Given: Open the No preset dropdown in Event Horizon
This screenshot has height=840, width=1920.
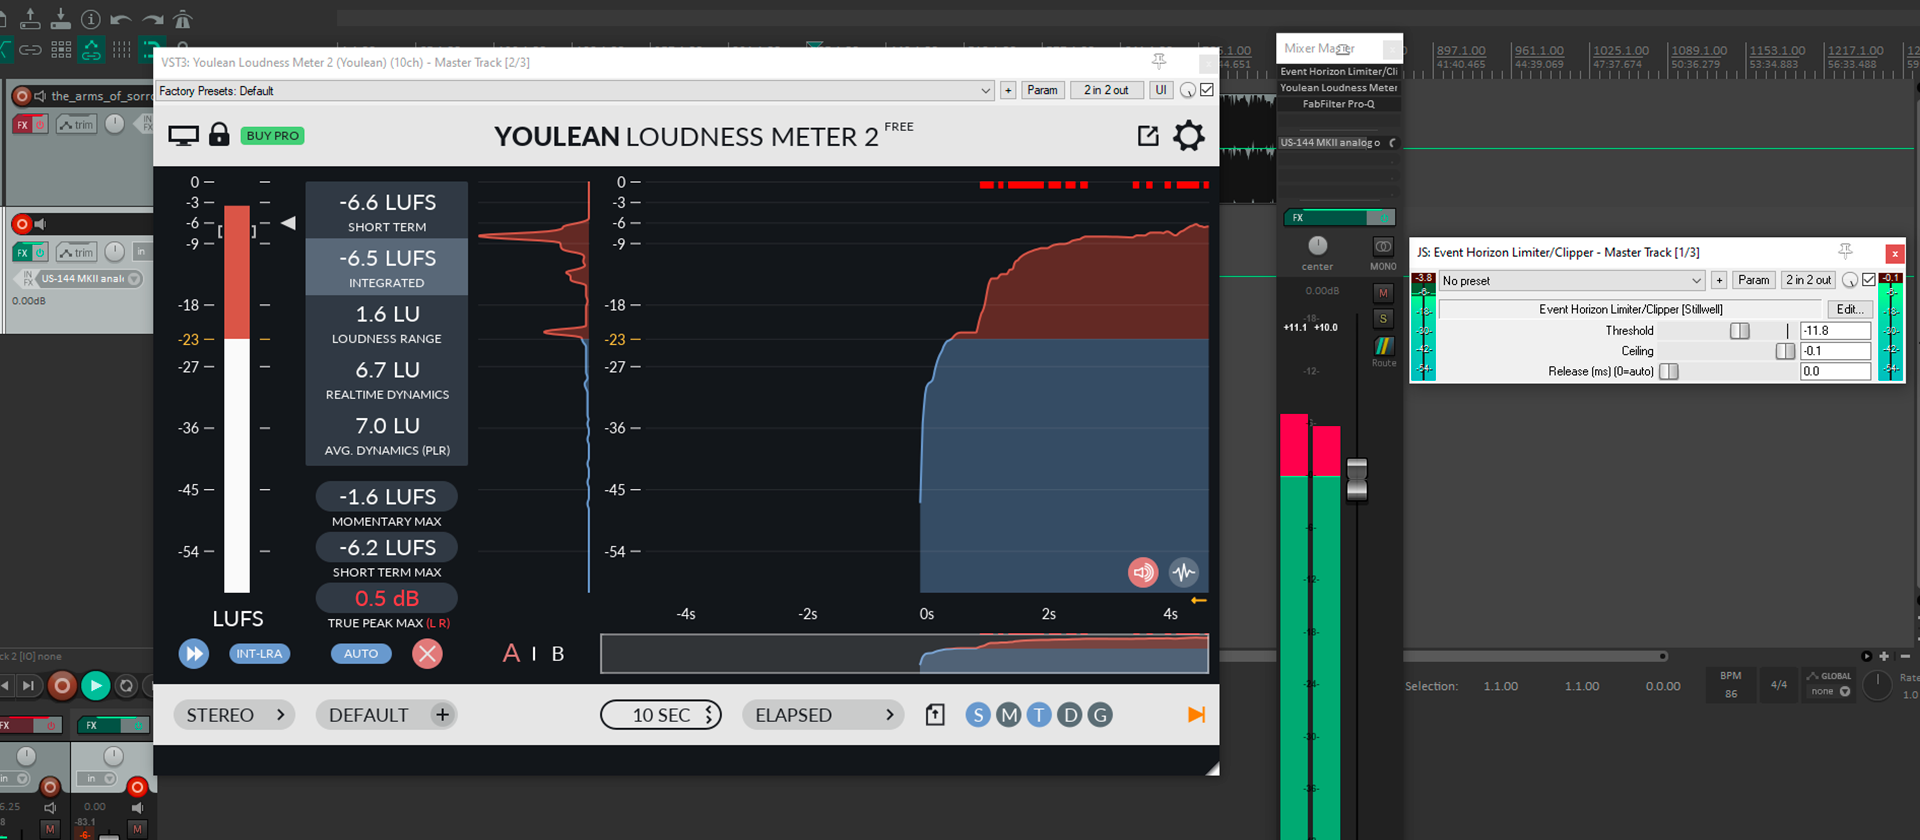Looking at the screenshot, I should click(1572, 281).
